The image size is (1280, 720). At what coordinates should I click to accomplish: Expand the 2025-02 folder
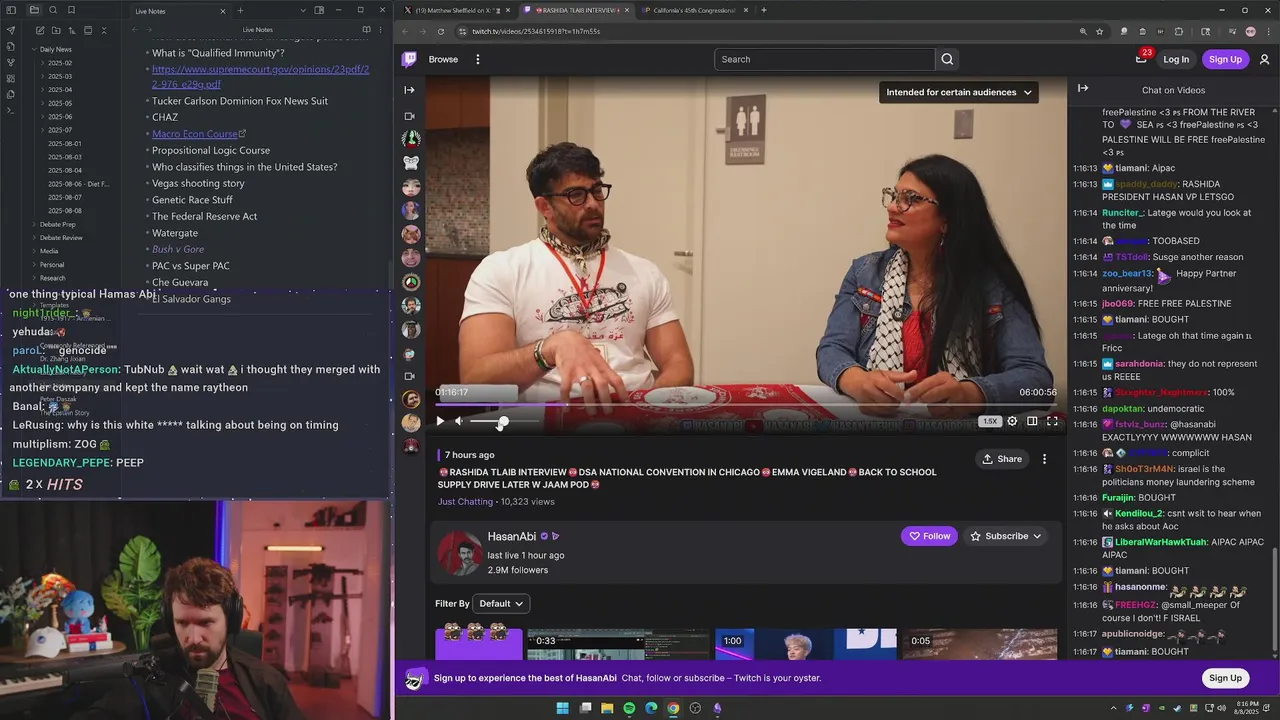click(x=59, y=63)
